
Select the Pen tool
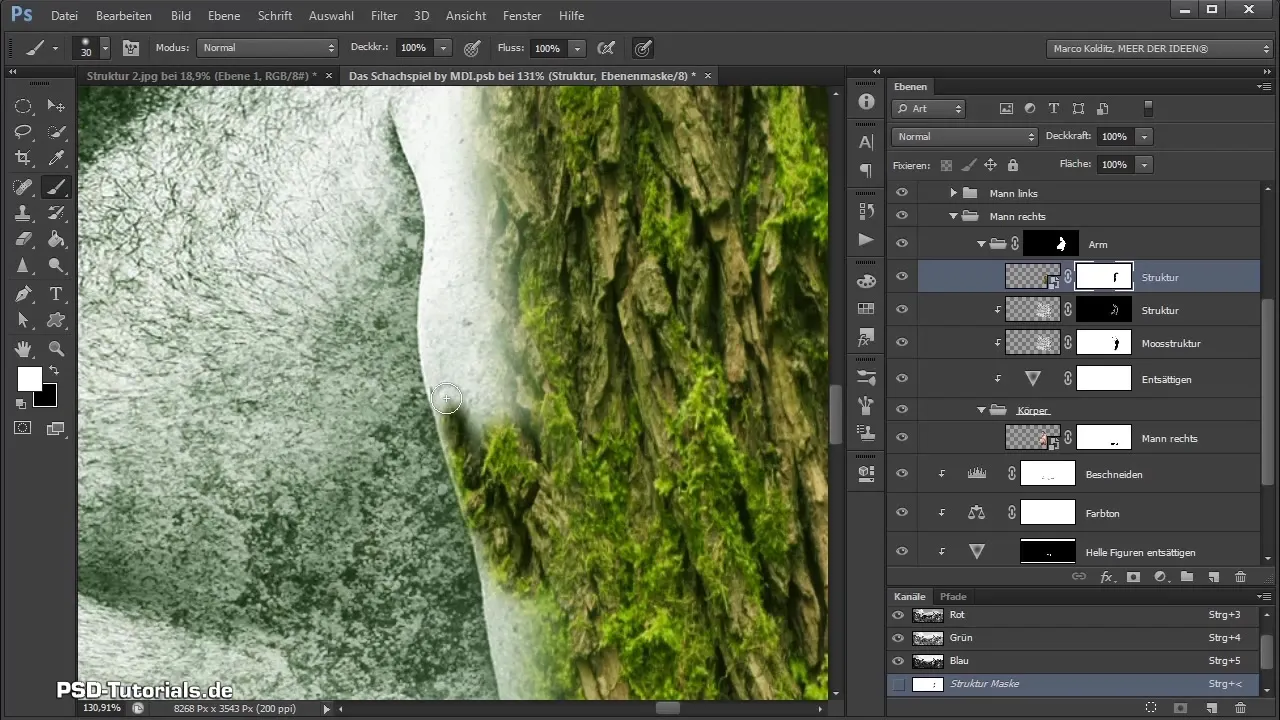(x=22, y=294)
